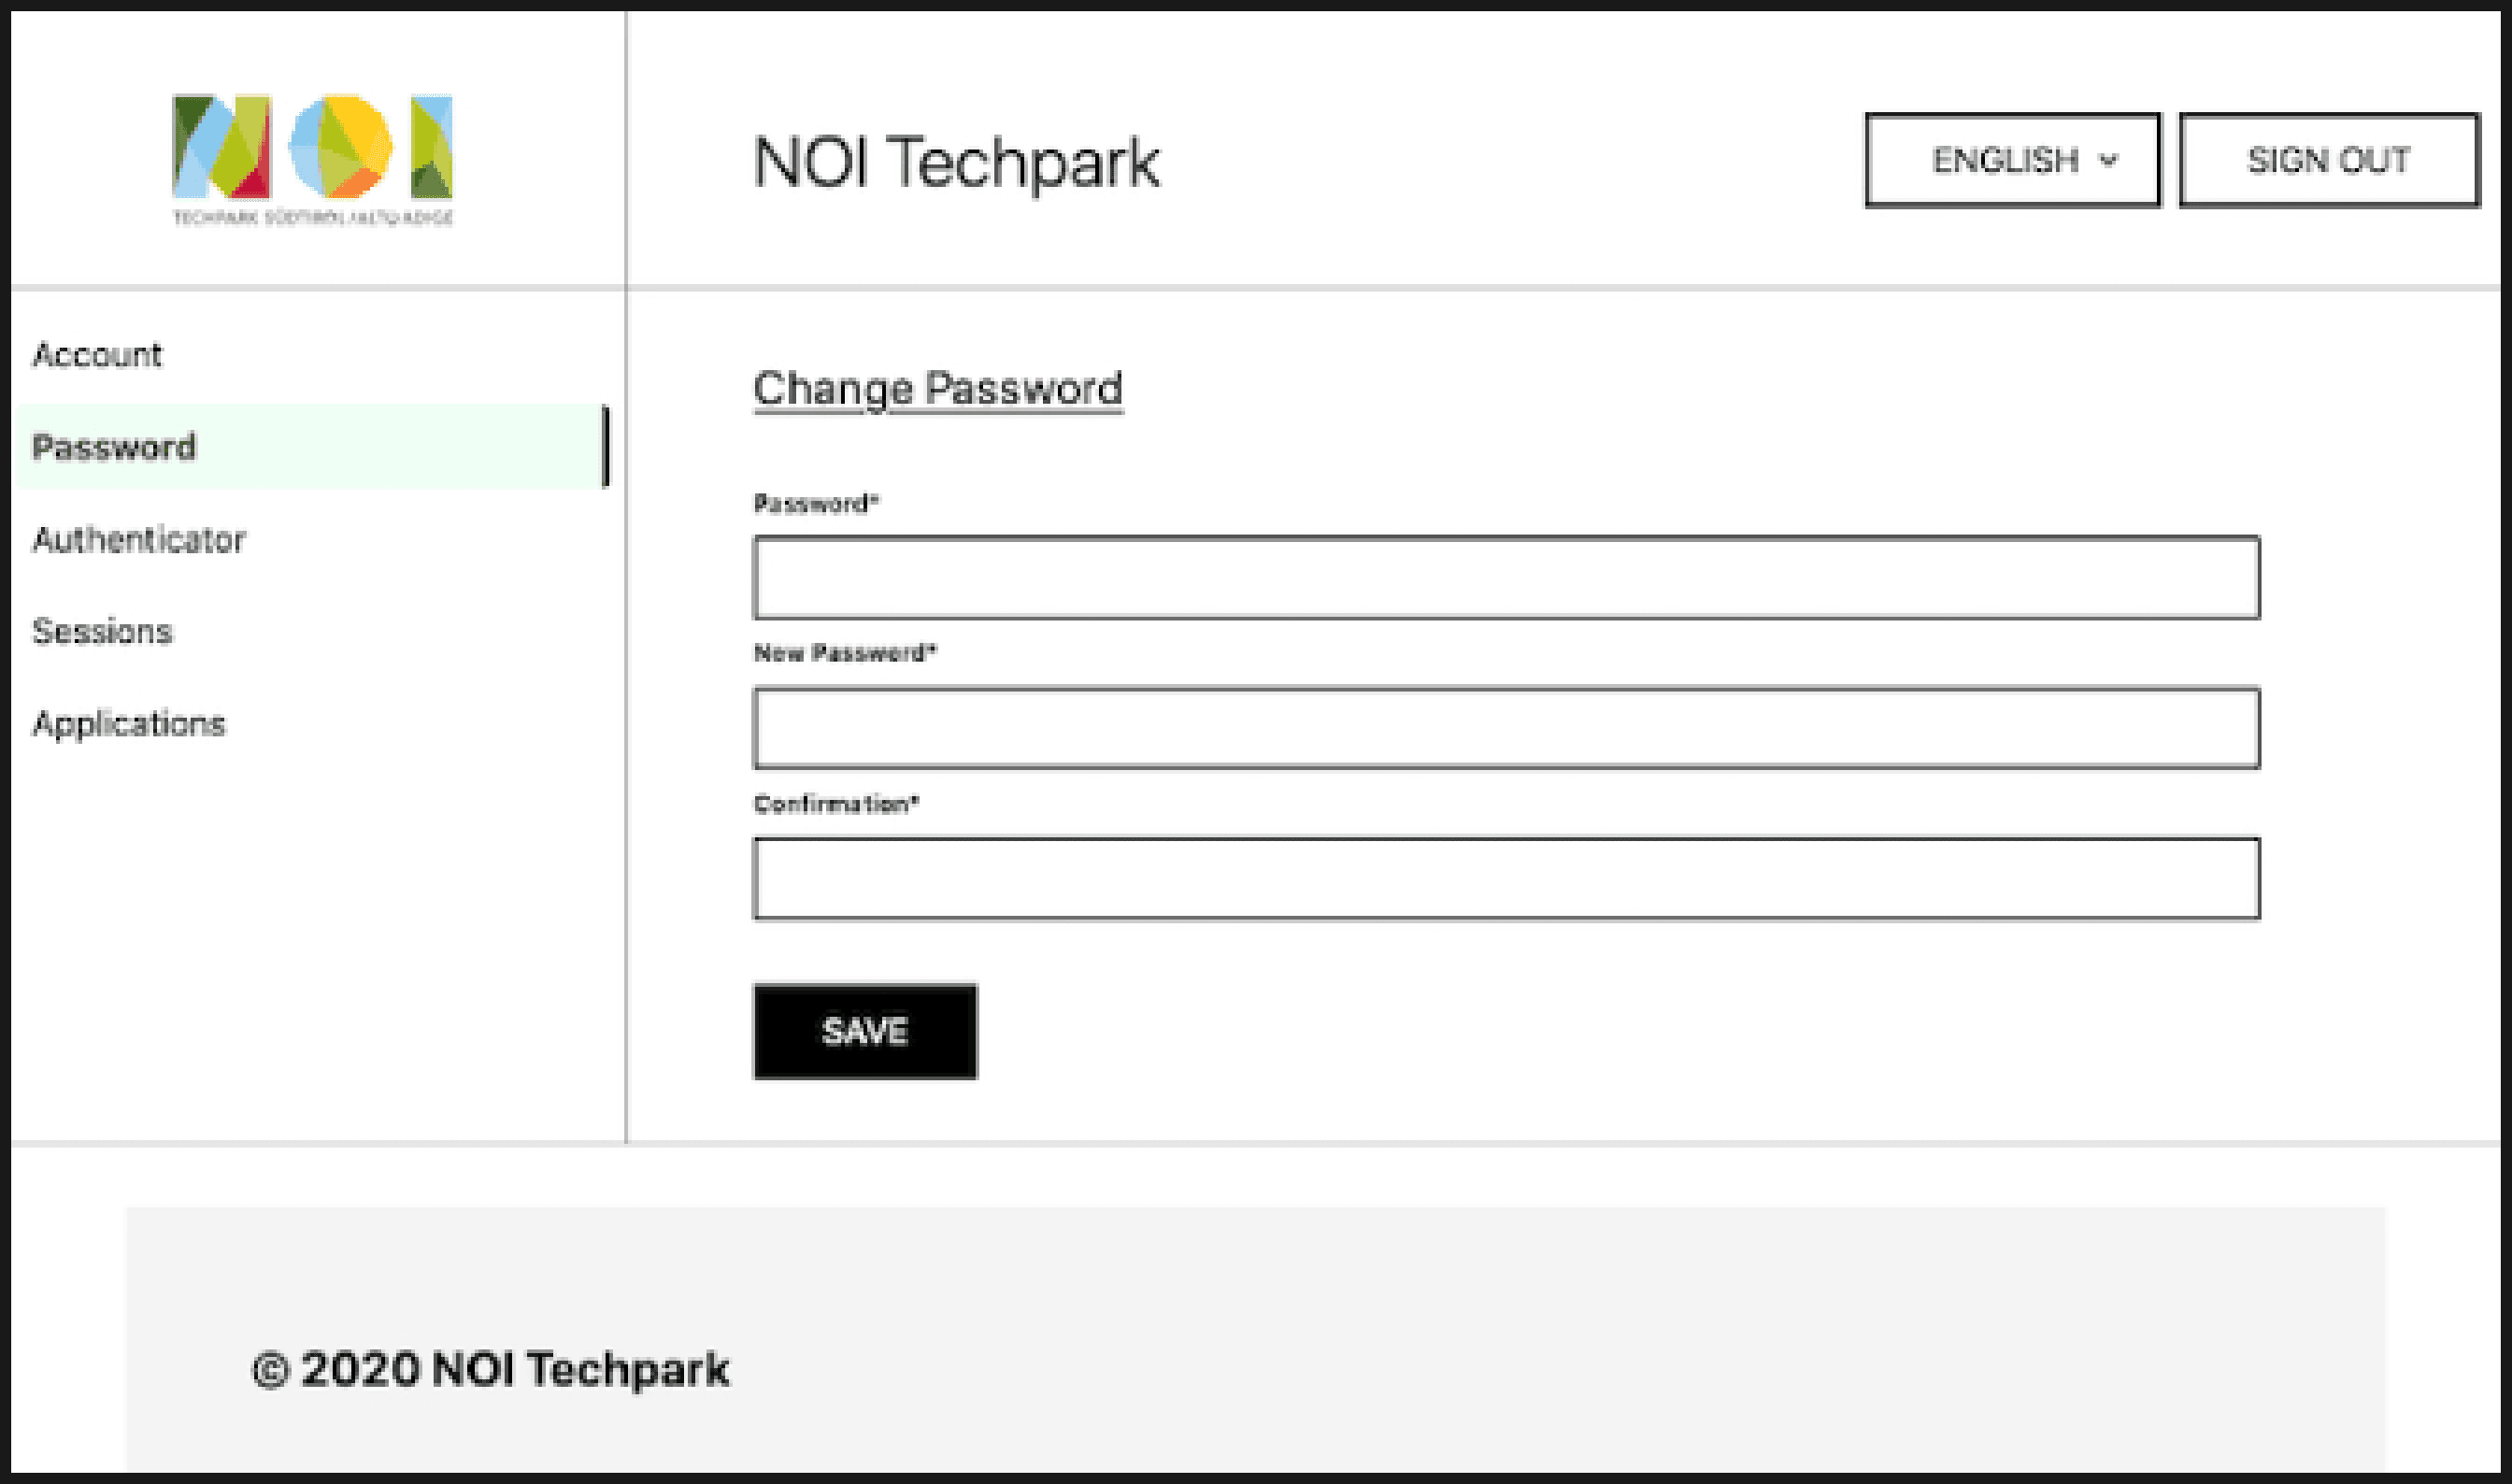The width and height of the screenshot is (2512, 1484).
Task: Open the Account section in sidebar
Action: (97, 355)
